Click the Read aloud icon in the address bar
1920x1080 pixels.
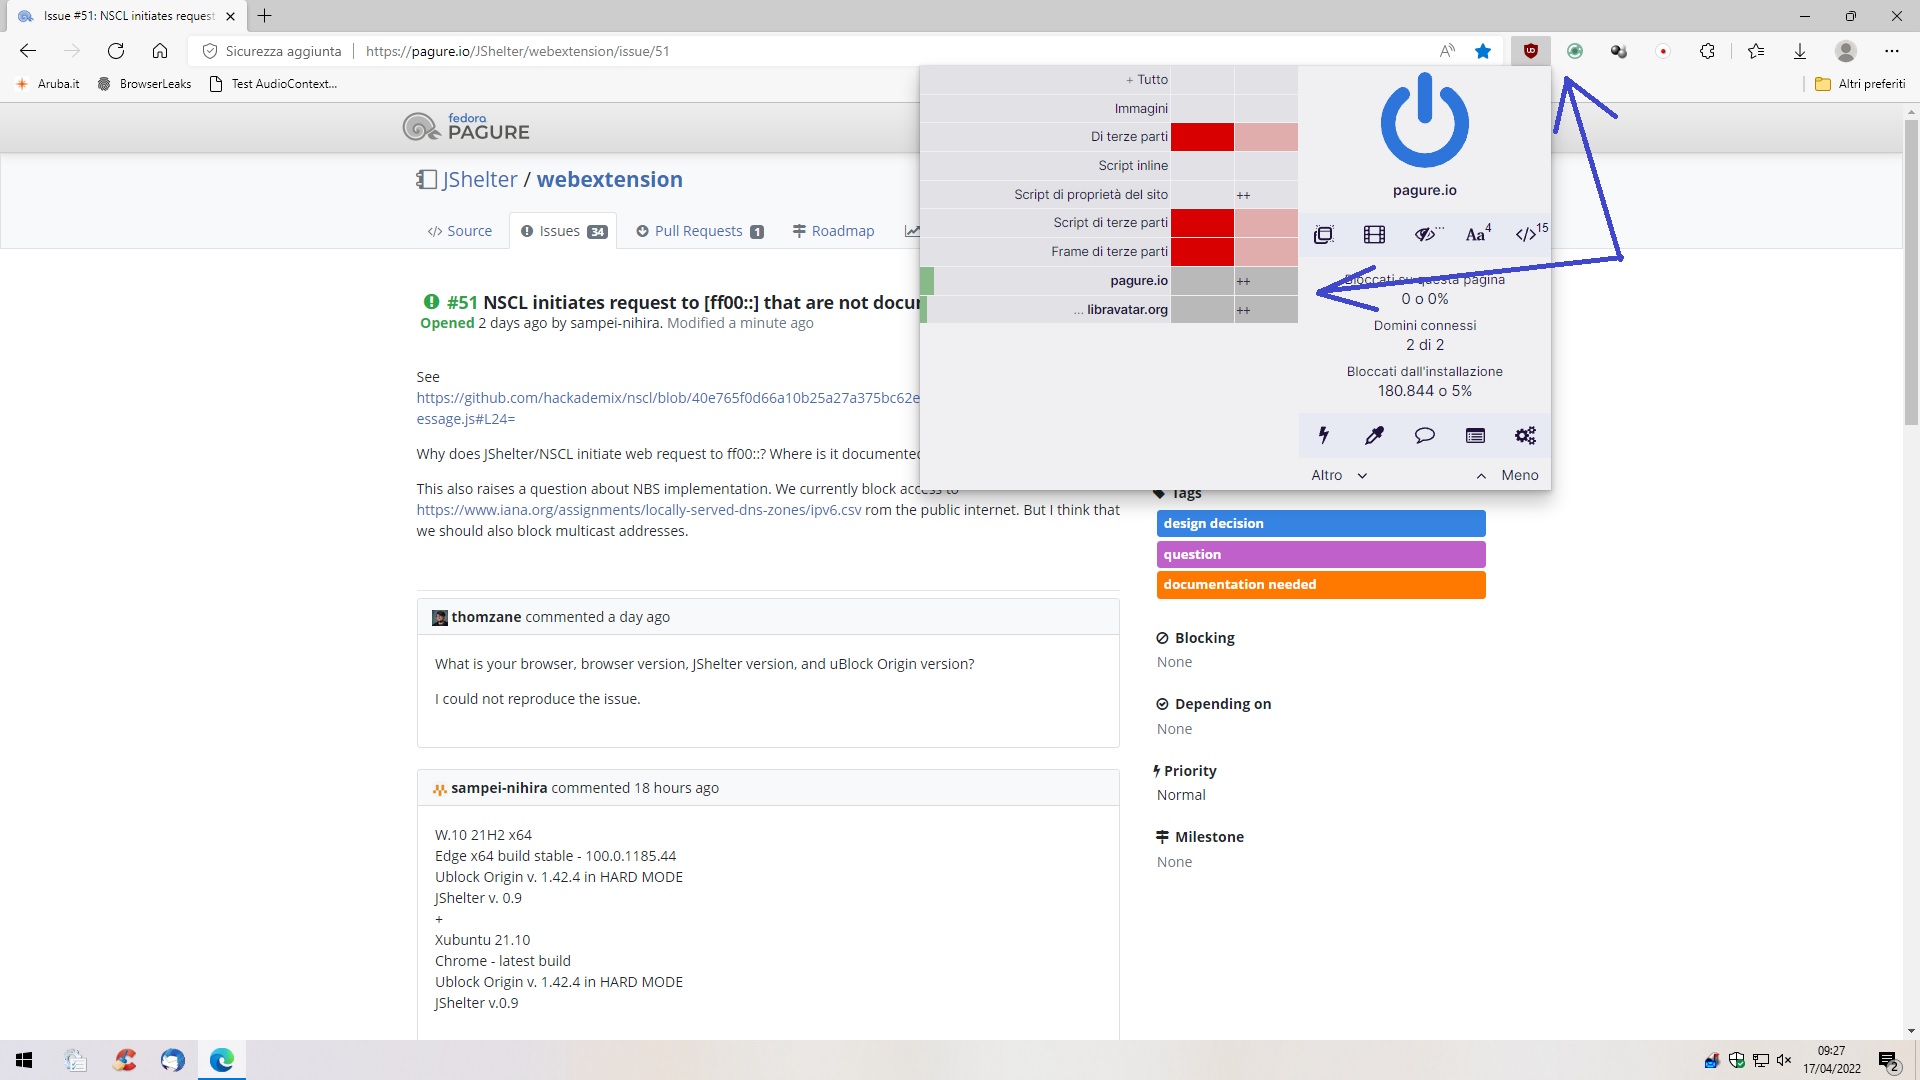click(x=1447, y=51)
